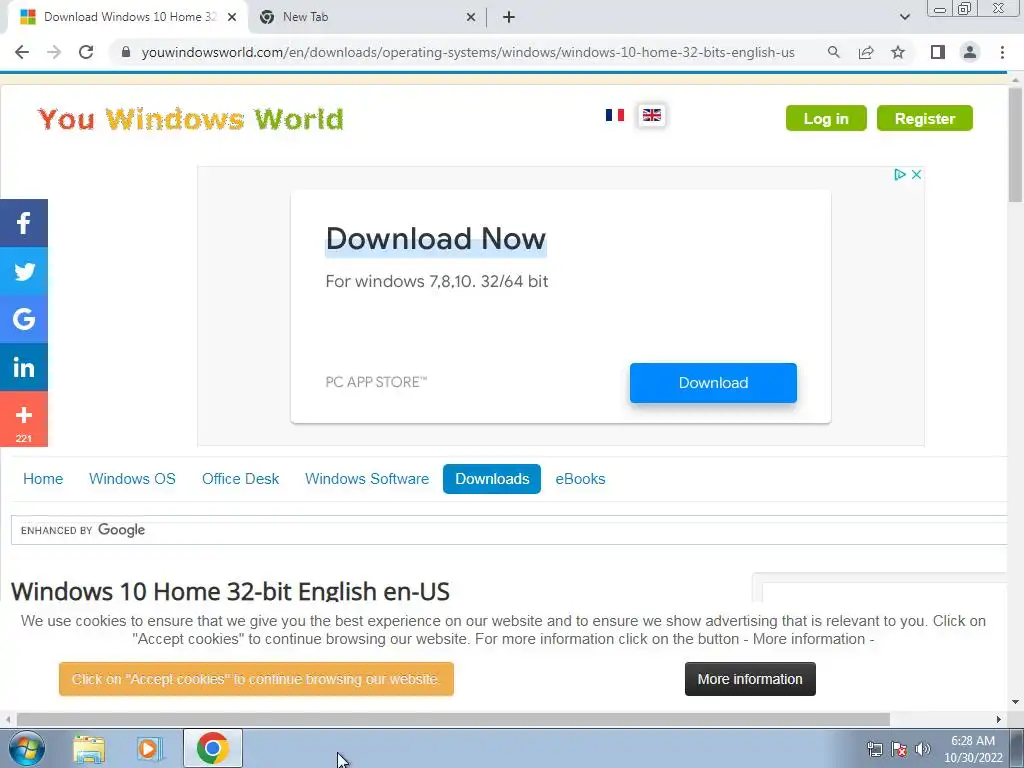Click the zoom magnifier icon in address bar

point(833,52)
